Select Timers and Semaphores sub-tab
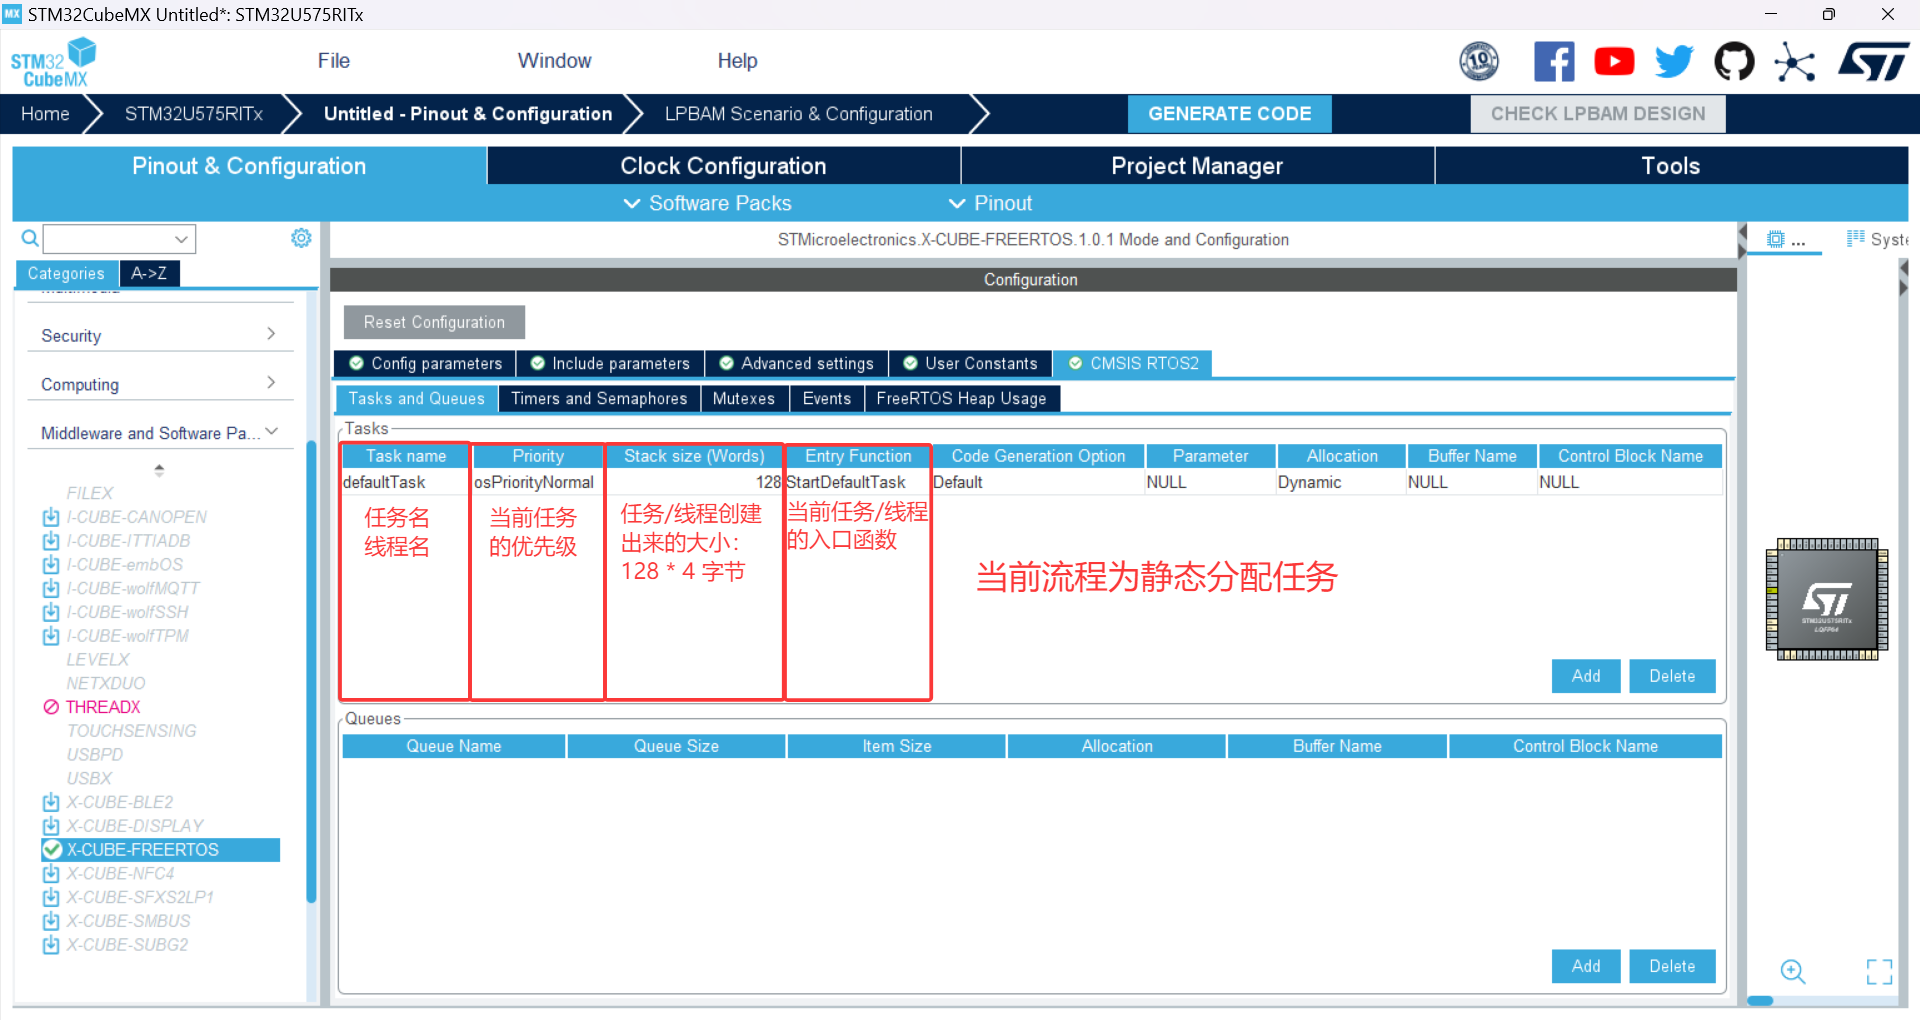 599,398
